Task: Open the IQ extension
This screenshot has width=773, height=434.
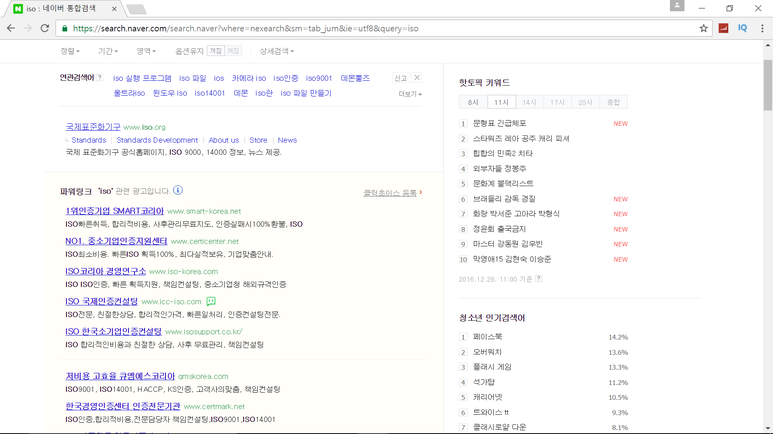Action: 742,28
